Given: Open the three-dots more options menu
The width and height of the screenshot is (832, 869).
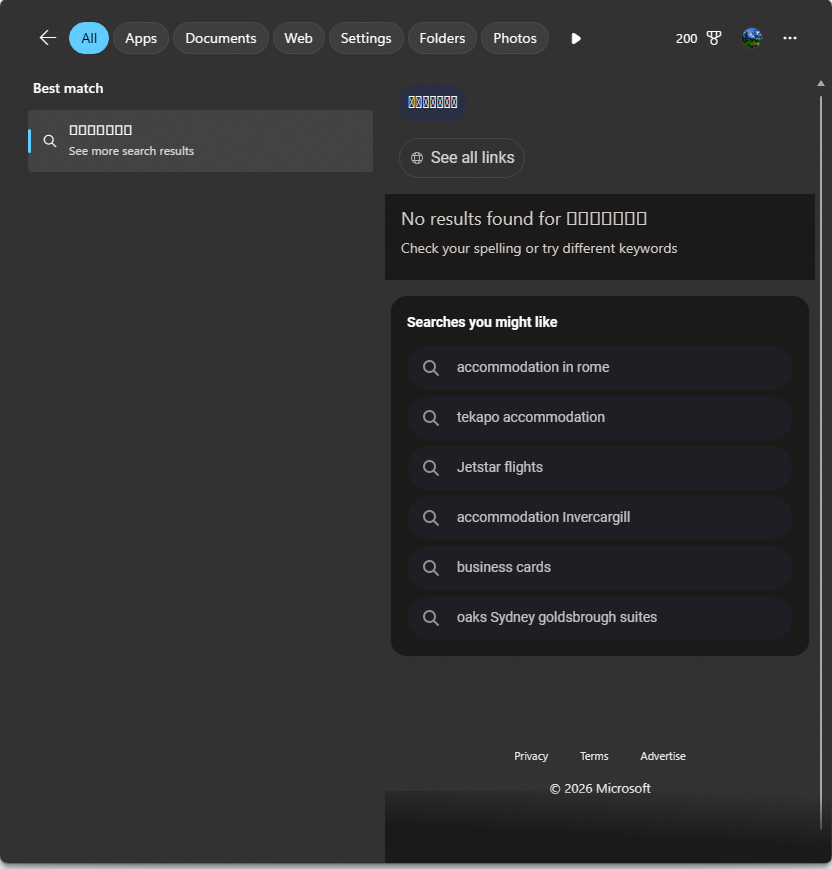Looking at the screenshot, I should (790, 38).
